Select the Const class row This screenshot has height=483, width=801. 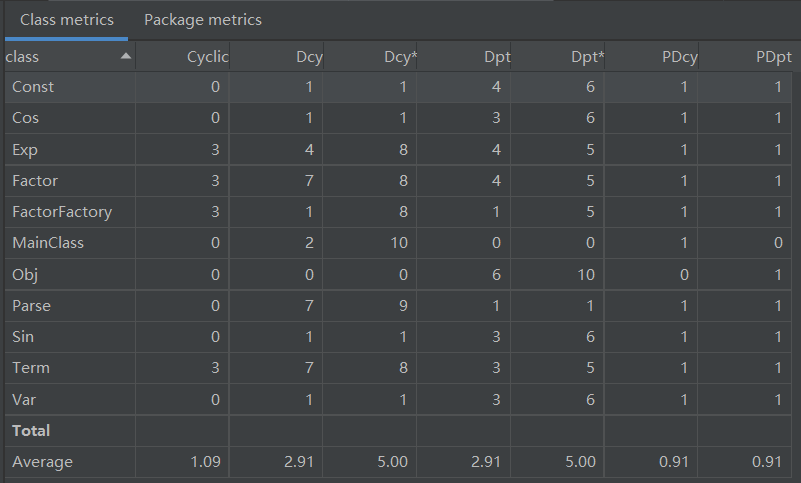pyautogui.click(x=33, y=87)
